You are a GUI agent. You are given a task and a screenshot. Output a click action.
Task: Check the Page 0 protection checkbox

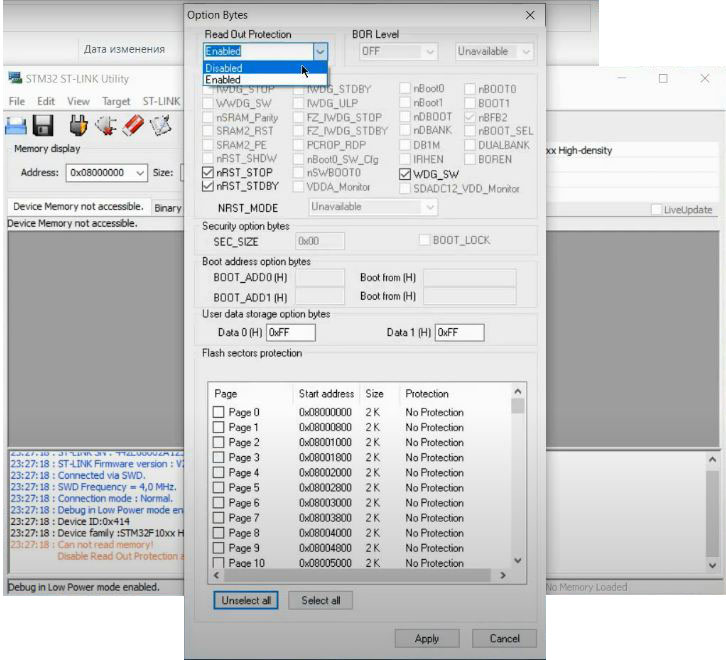[x=219, y=412]
